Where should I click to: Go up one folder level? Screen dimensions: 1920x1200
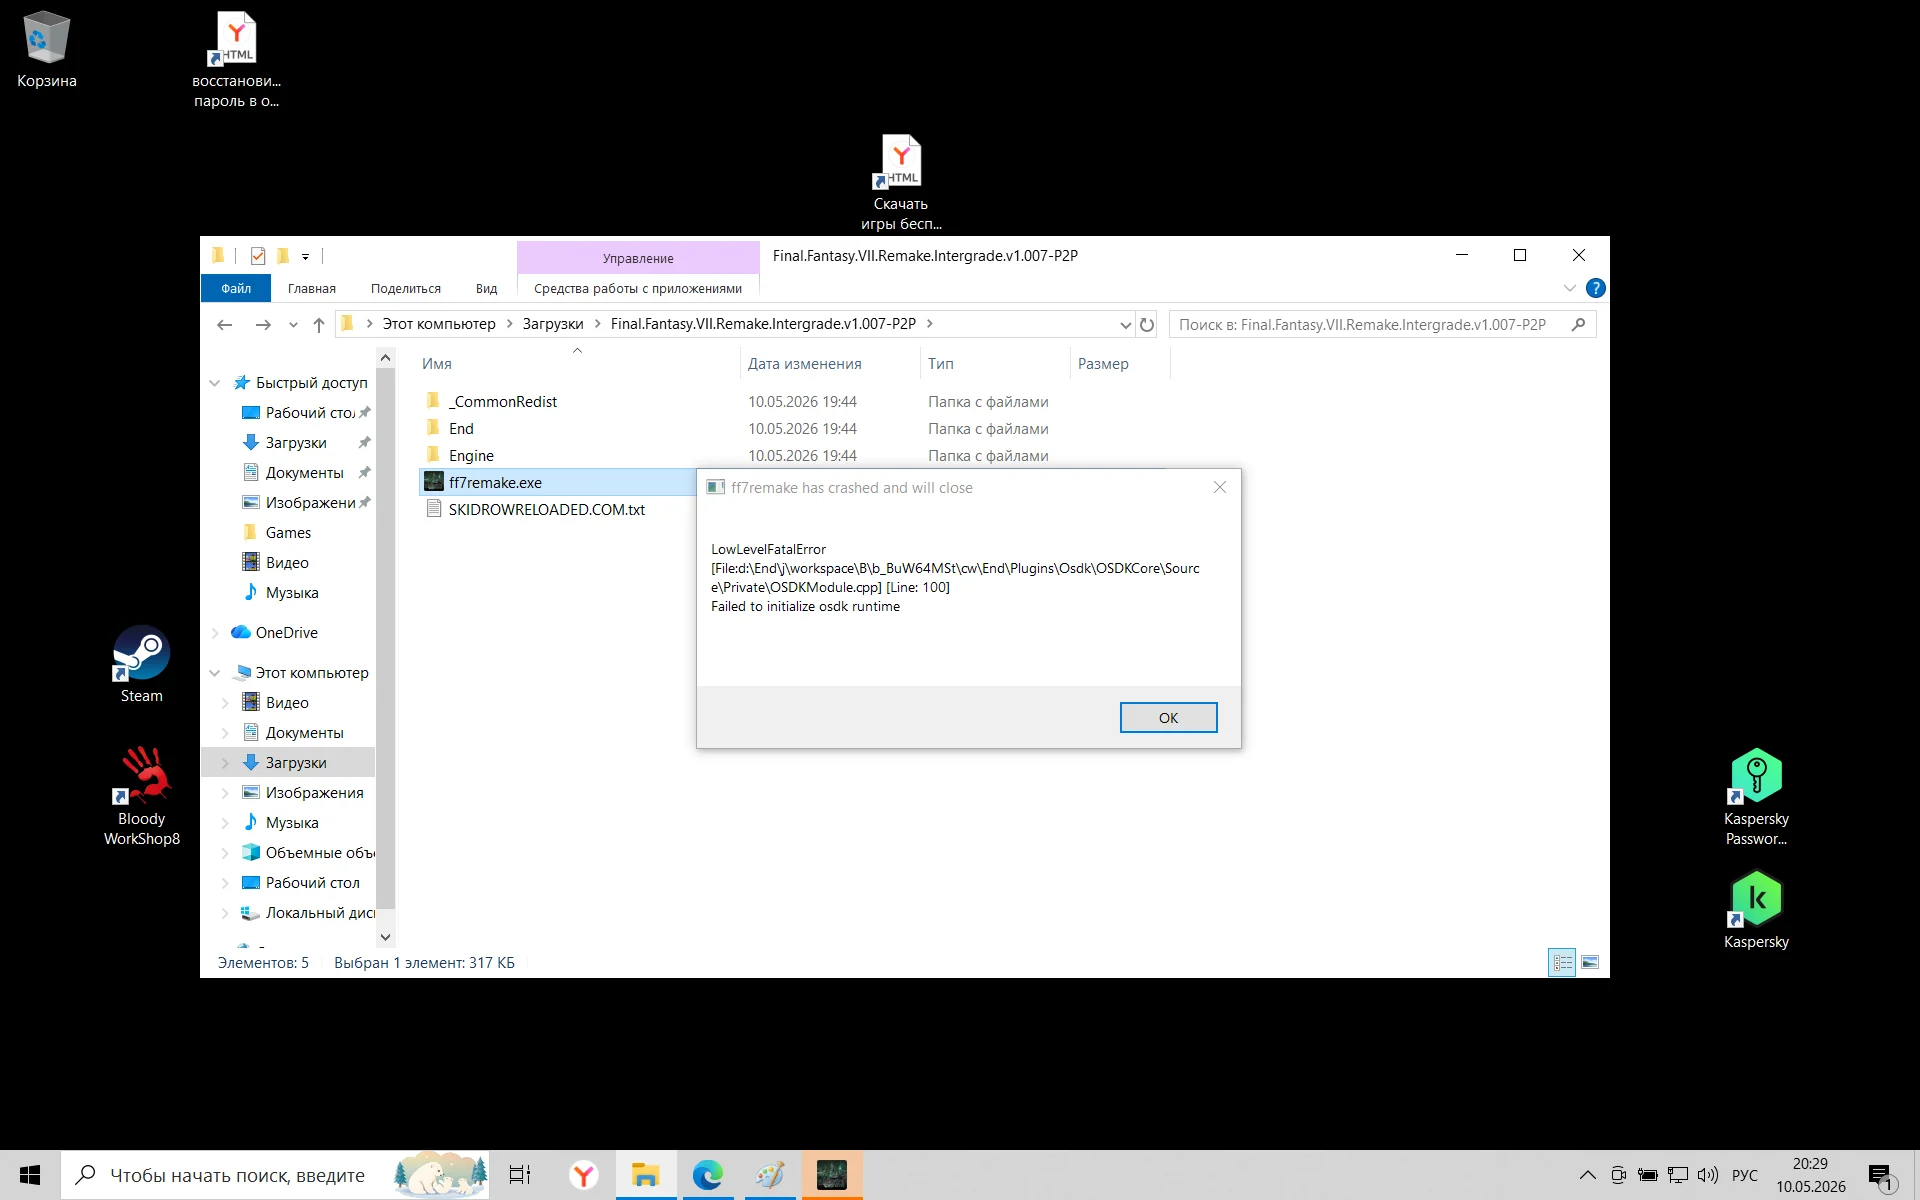[319, 324]
